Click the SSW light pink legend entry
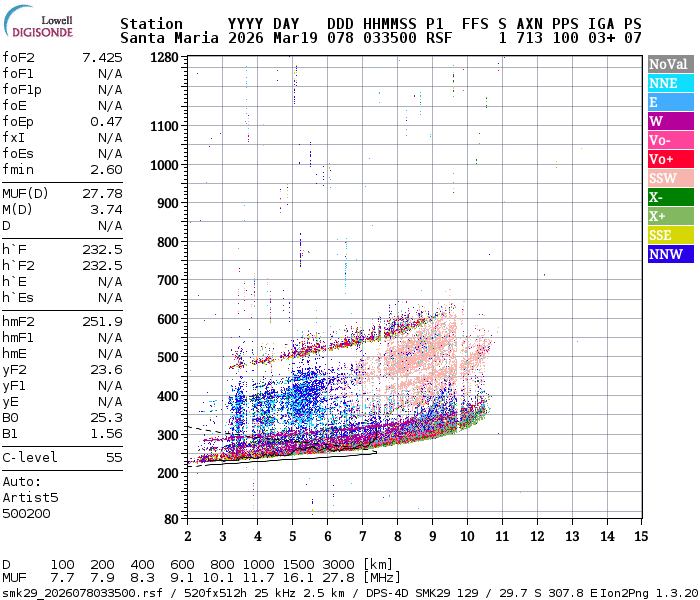The height and width of the screenshot is (600, 700). [670, 179]
